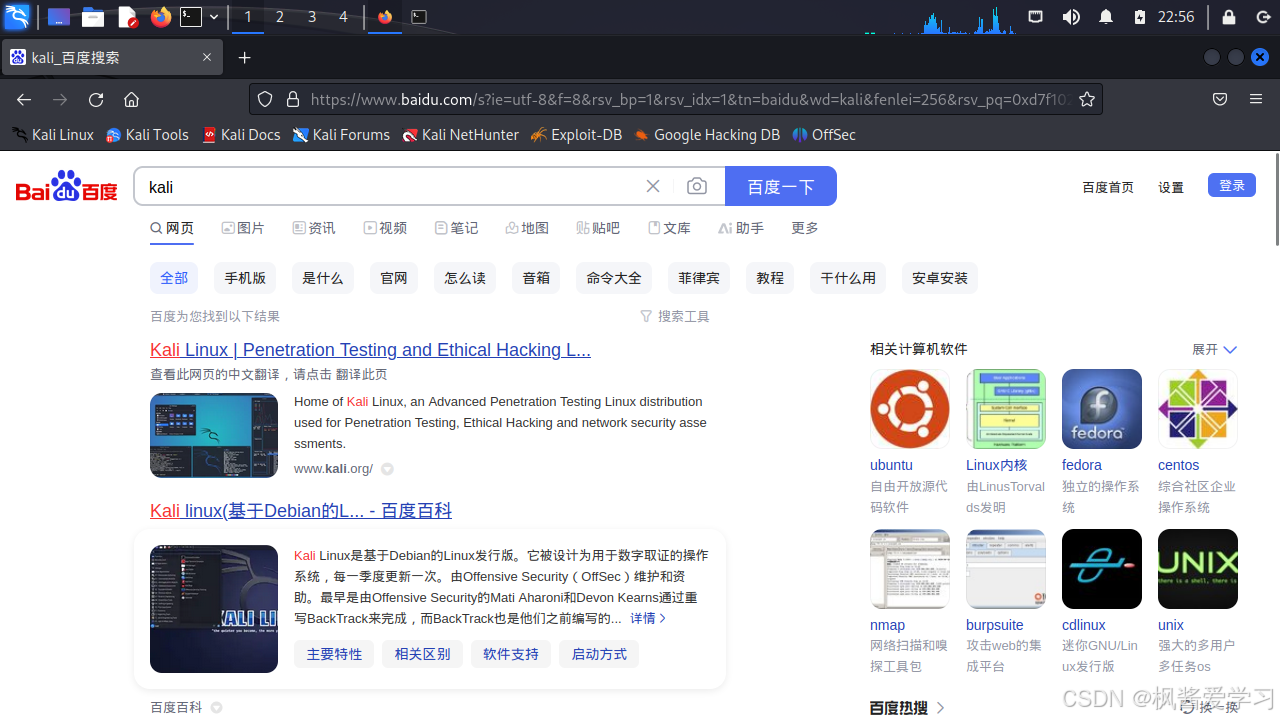Open the AI 助手 tab
This screenshot has width=1280, height=720.
[741, 228]
